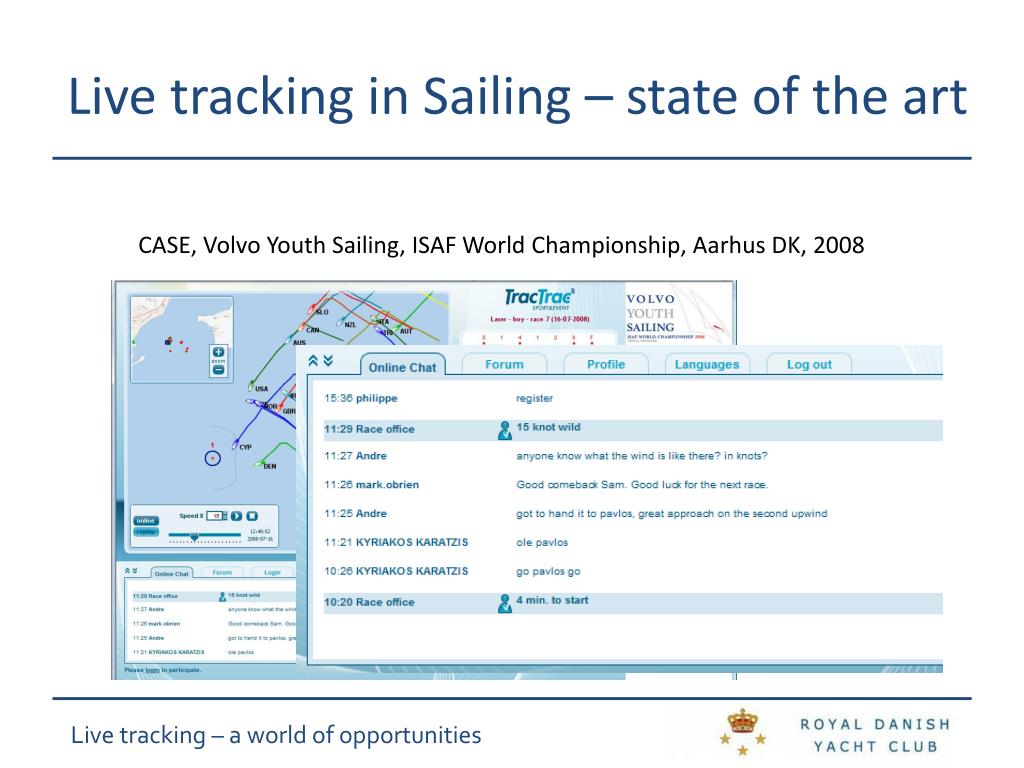Click the '11:25 Andre' chat entry
Screen dimensions: 1024x768
[355, 513]
